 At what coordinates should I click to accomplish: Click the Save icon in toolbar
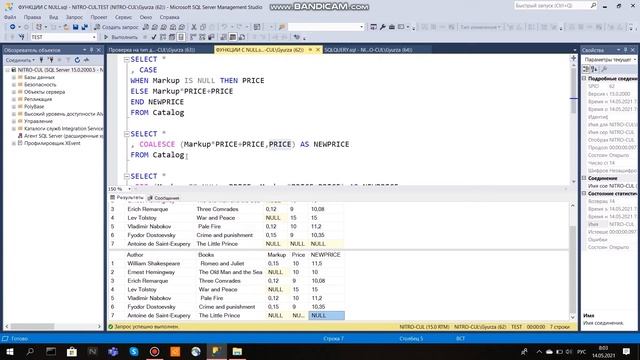coord(76,27)
